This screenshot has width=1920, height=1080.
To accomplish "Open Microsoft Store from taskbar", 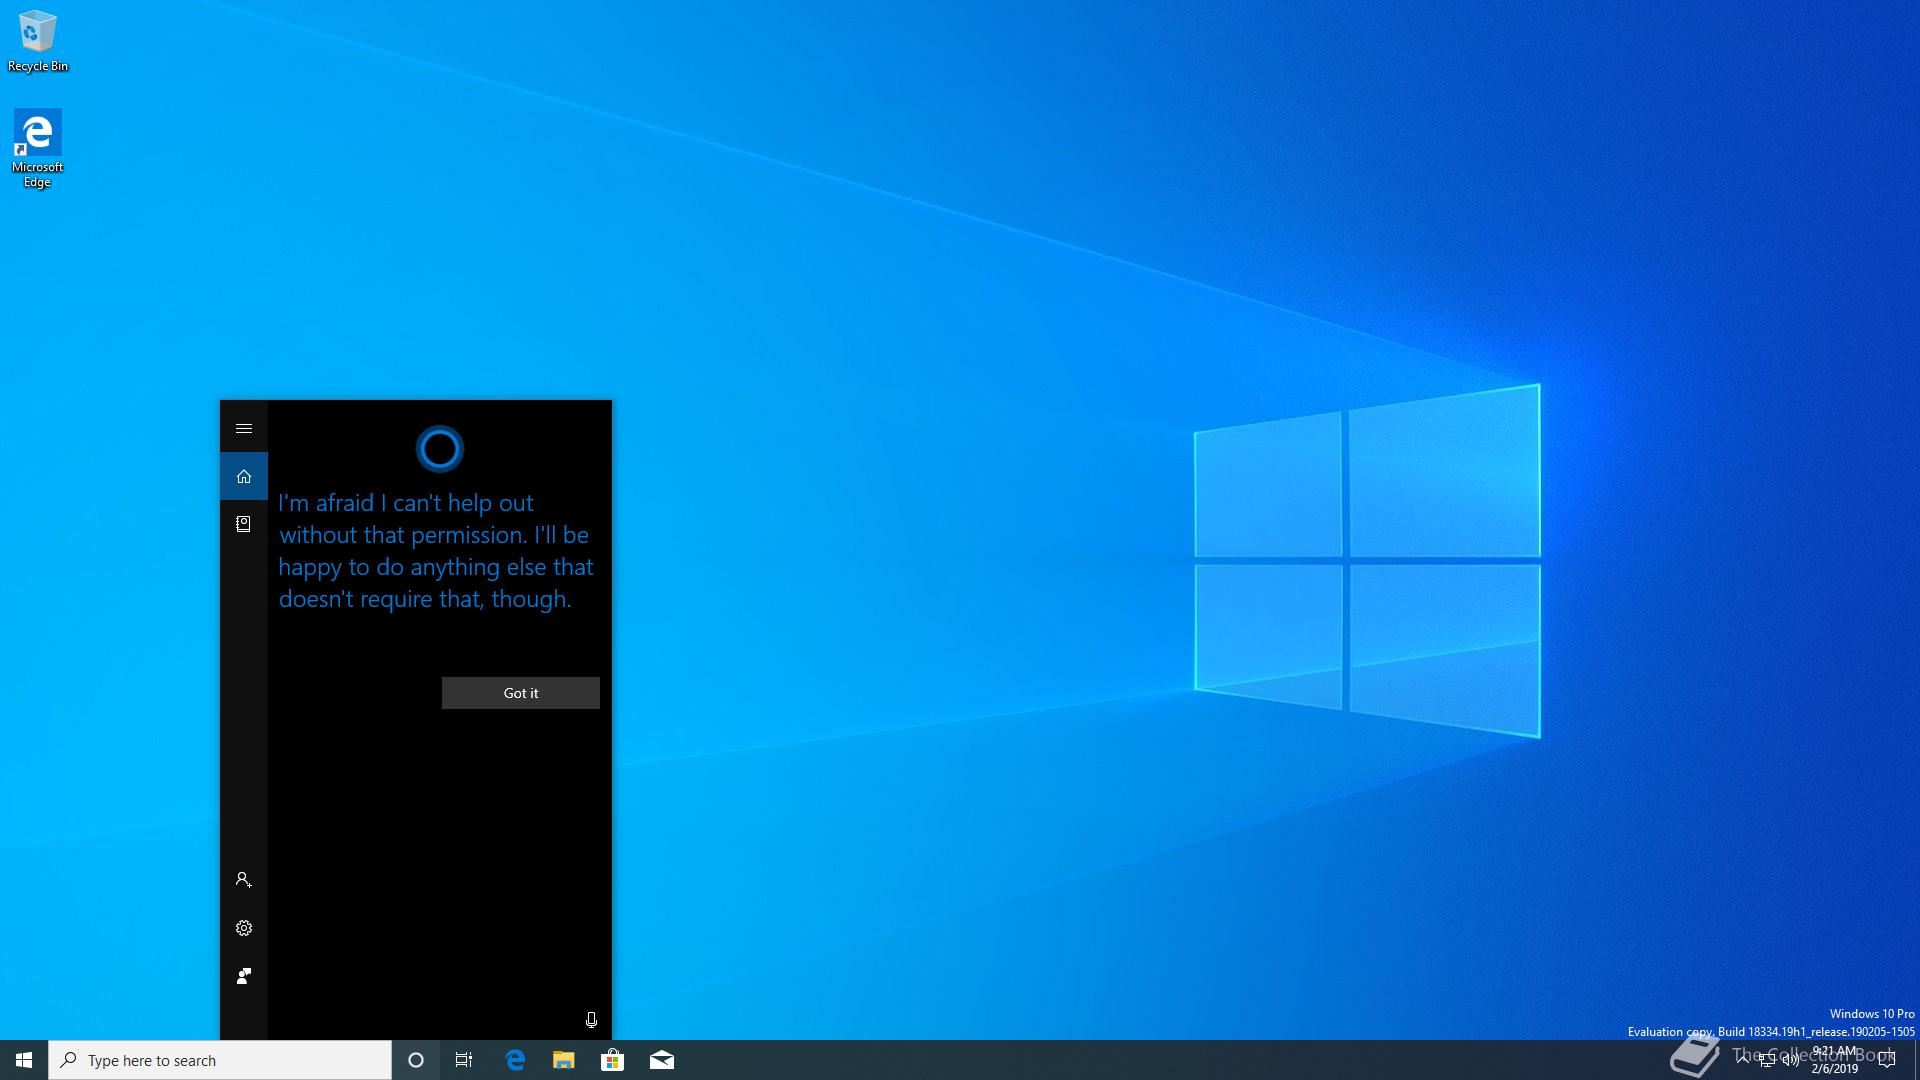I will (612, 1060).
